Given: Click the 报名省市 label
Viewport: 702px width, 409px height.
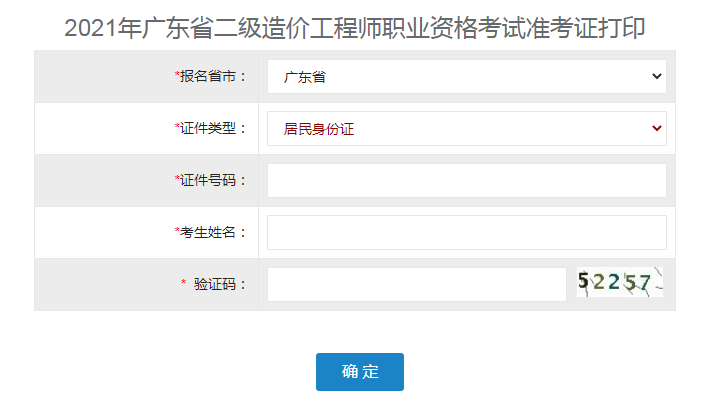Looking at the screenshot, I should tap(213, 76).
